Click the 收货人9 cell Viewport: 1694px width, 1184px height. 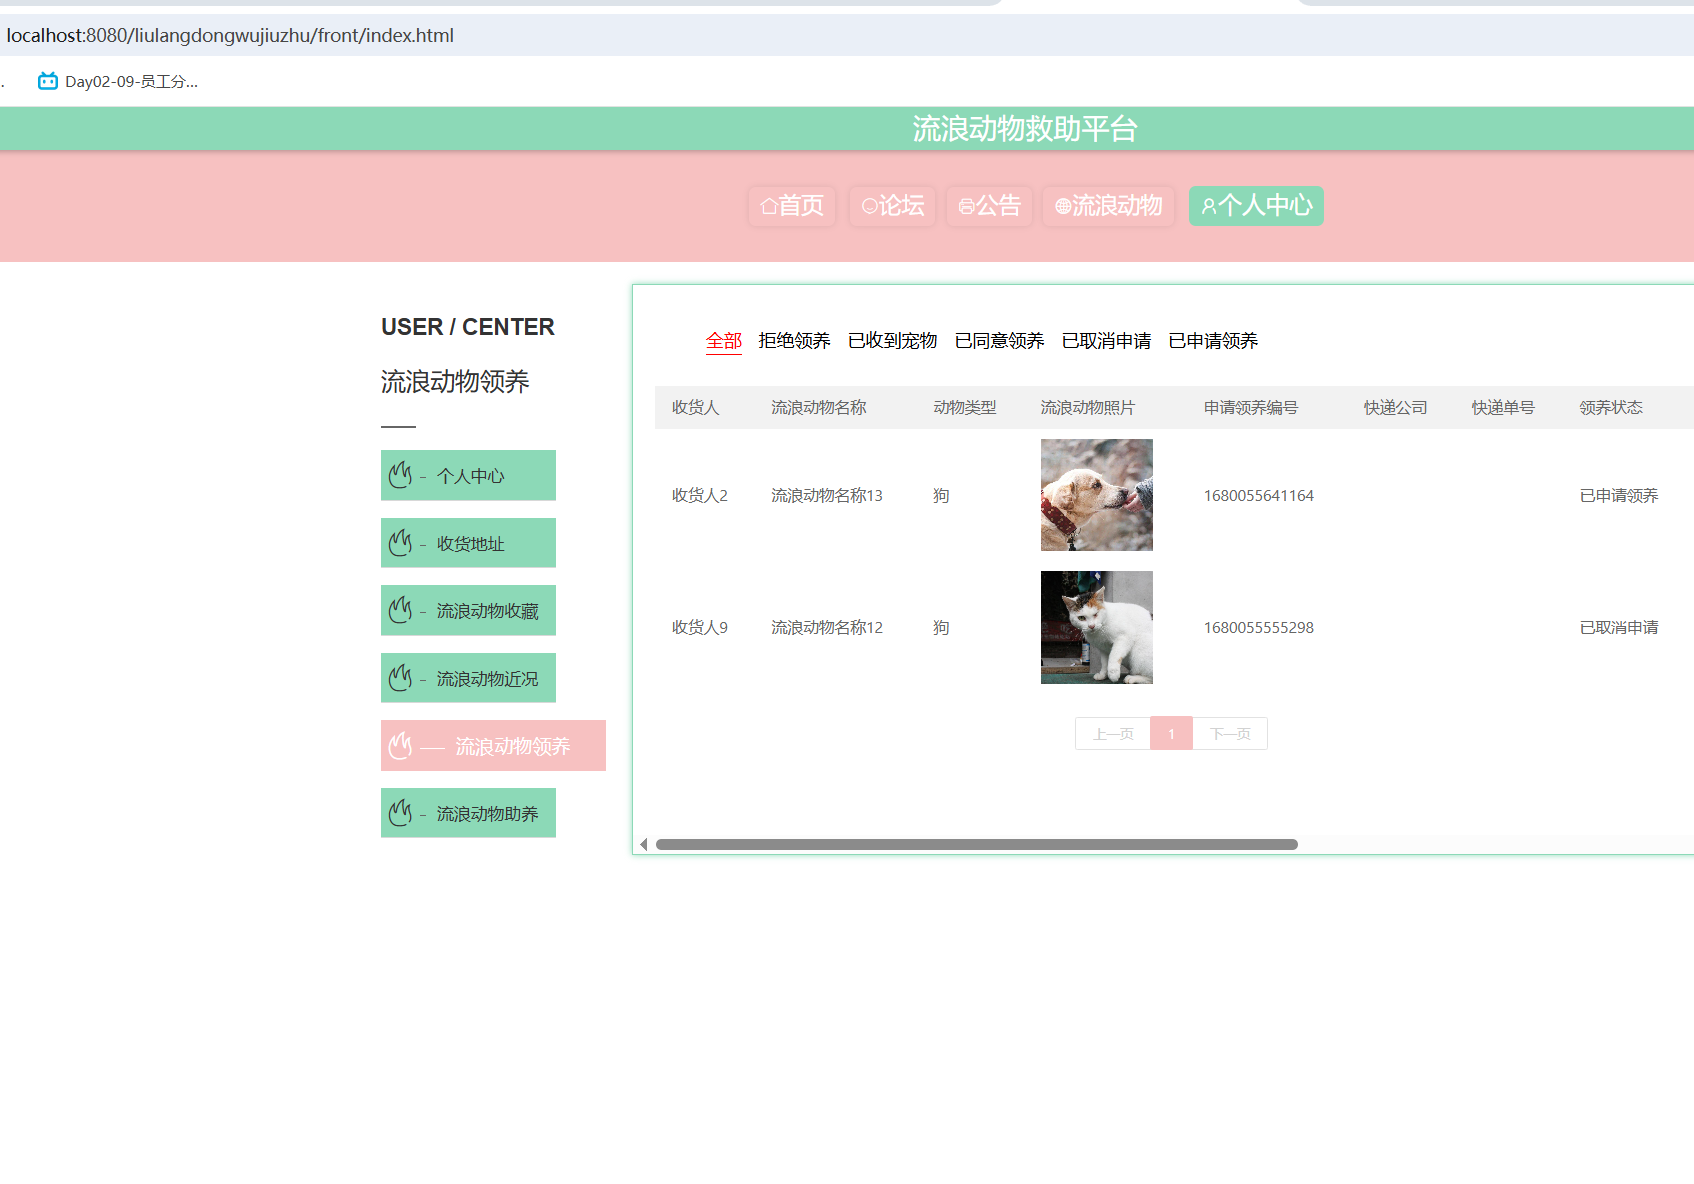coord(700,628)
